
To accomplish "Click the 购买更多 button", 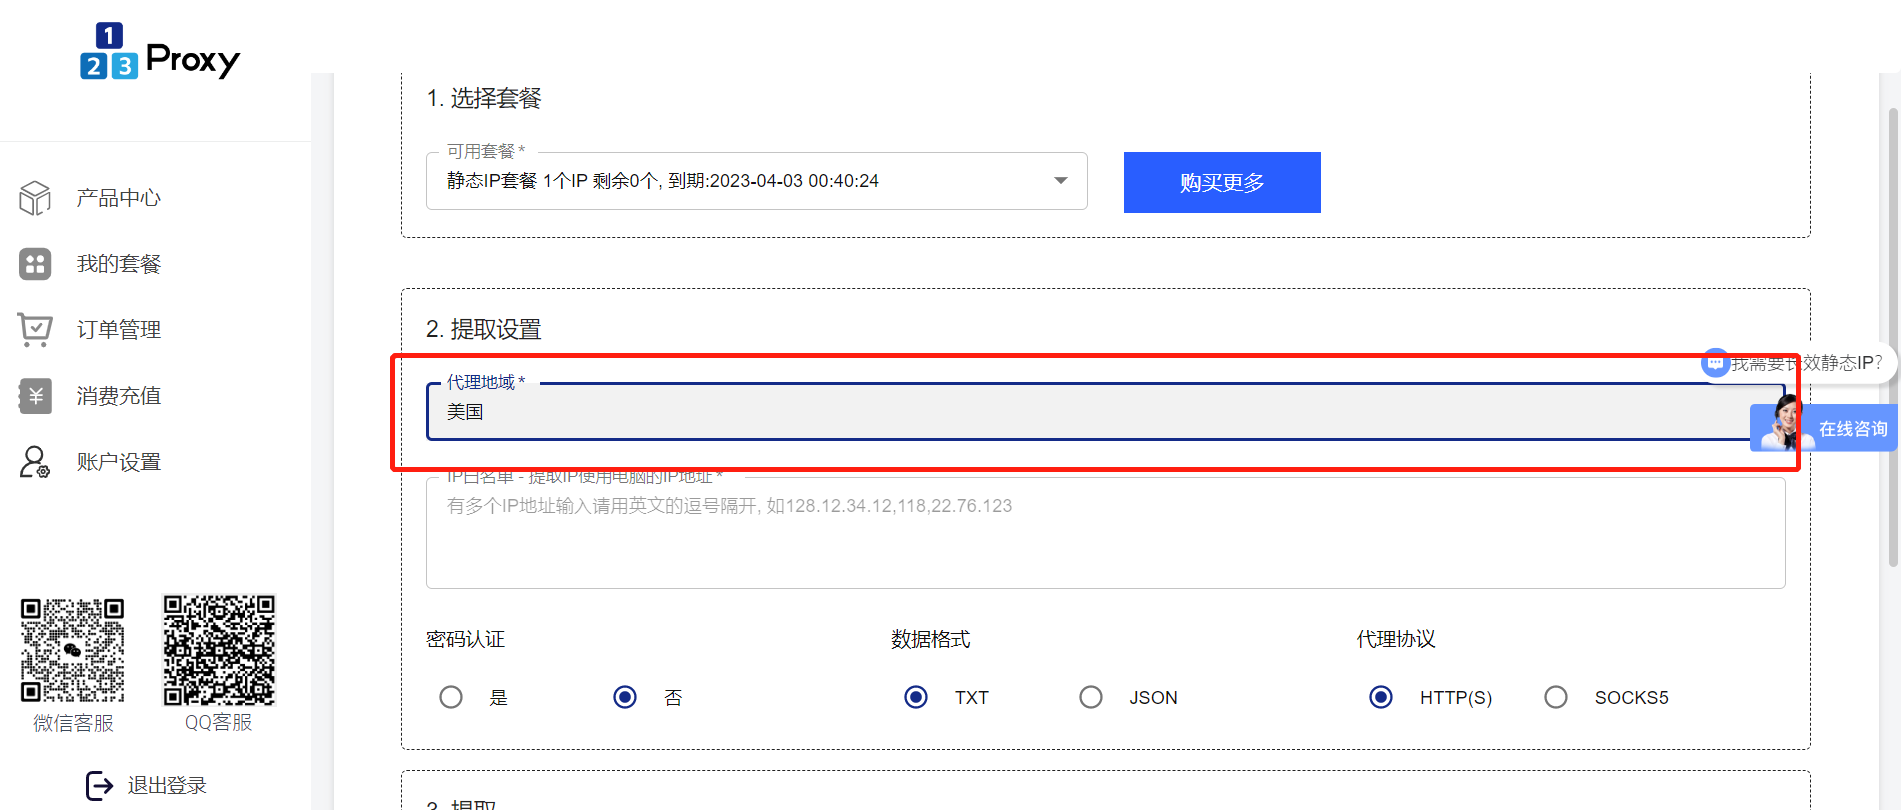I will (1222, 182).
